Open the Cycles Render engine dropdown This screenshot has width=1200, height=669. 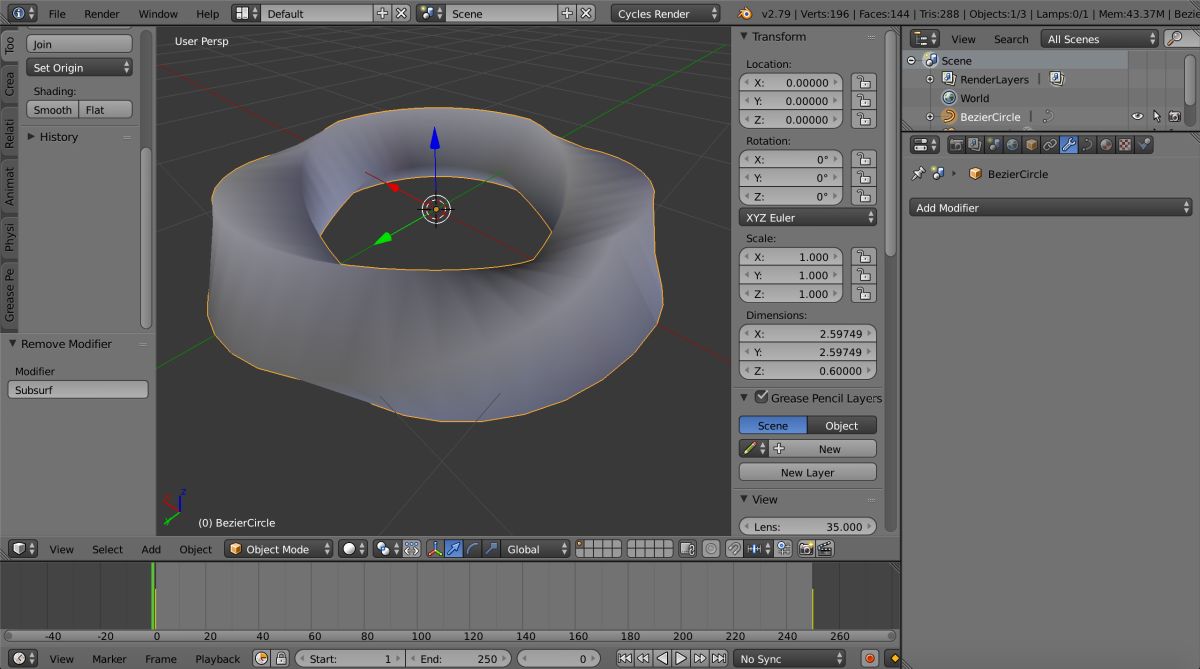pos(666,13)
